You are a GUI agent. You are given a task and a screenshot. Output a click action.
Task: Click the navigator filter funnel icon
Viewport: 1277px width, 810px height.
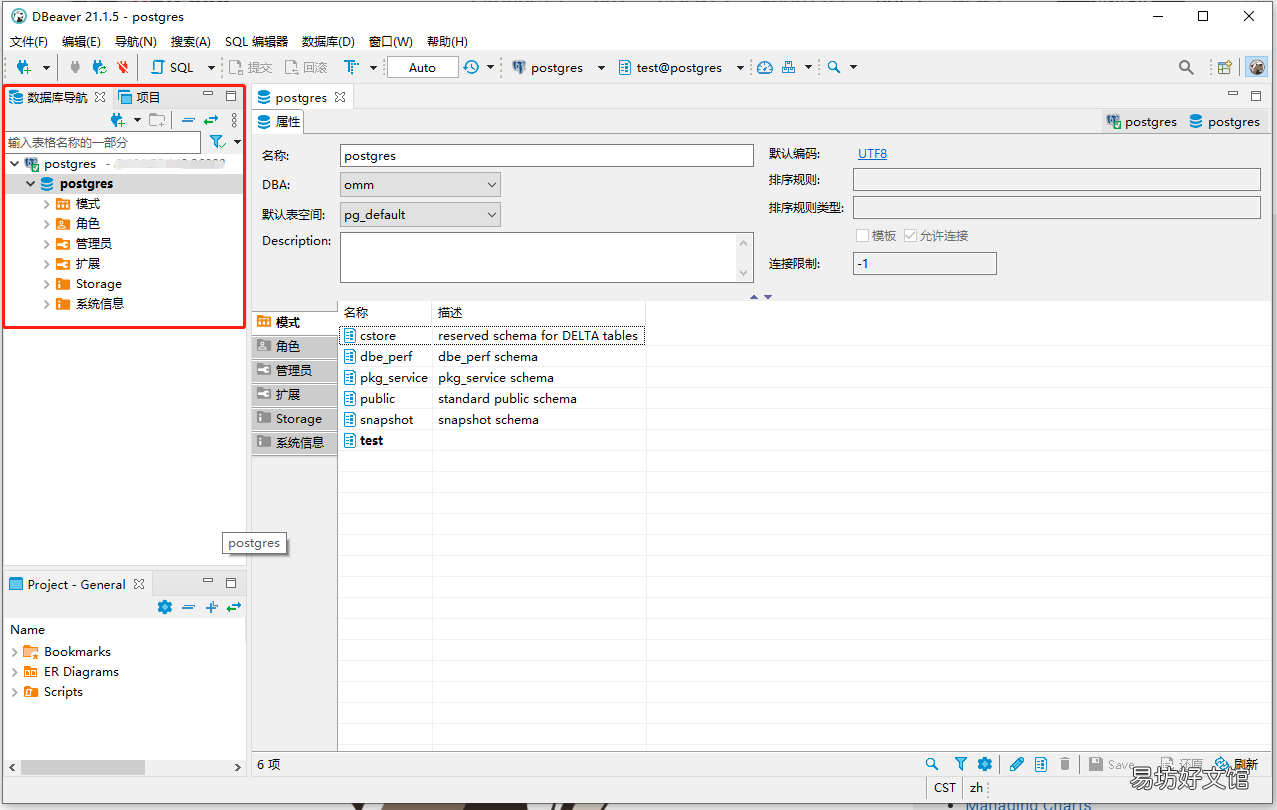click(217, 142)
